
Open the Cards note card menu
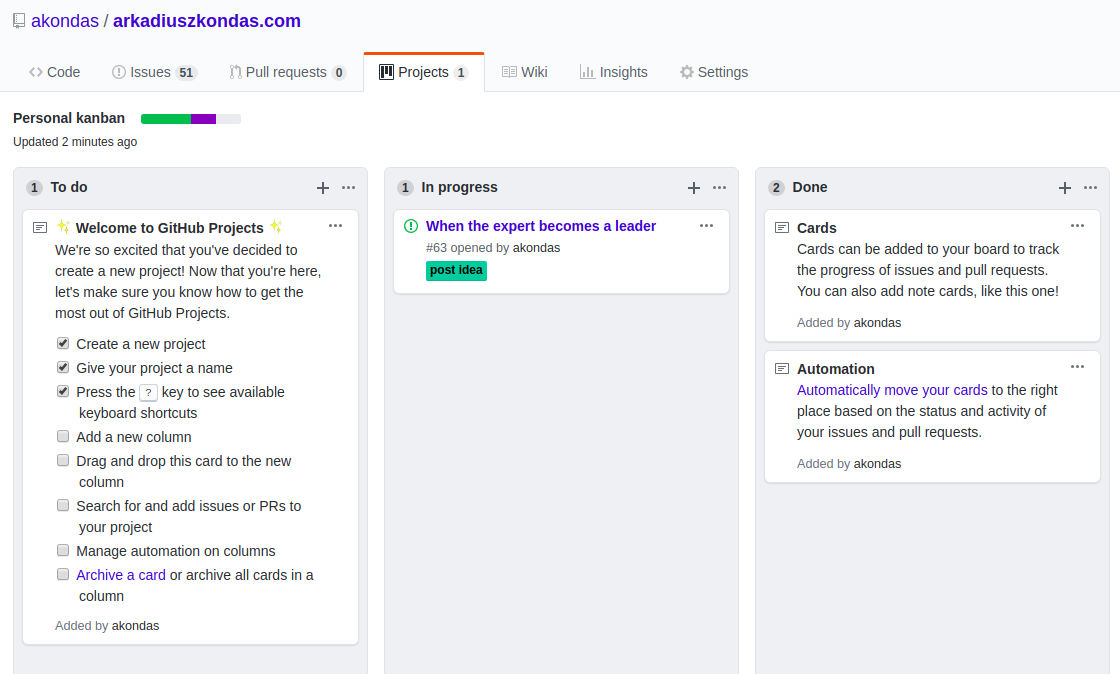tap(1077, 226)
